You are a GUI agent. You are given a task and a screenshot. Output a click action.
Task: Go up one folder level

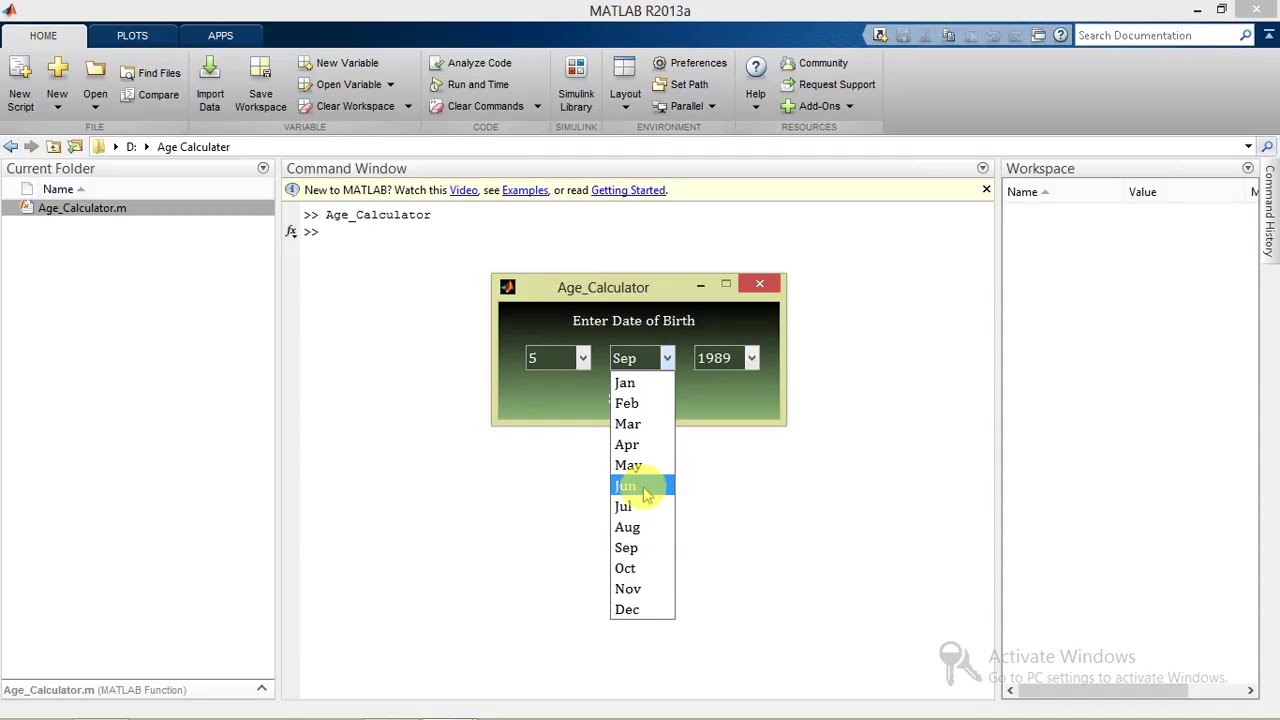(x=53, y=147)
